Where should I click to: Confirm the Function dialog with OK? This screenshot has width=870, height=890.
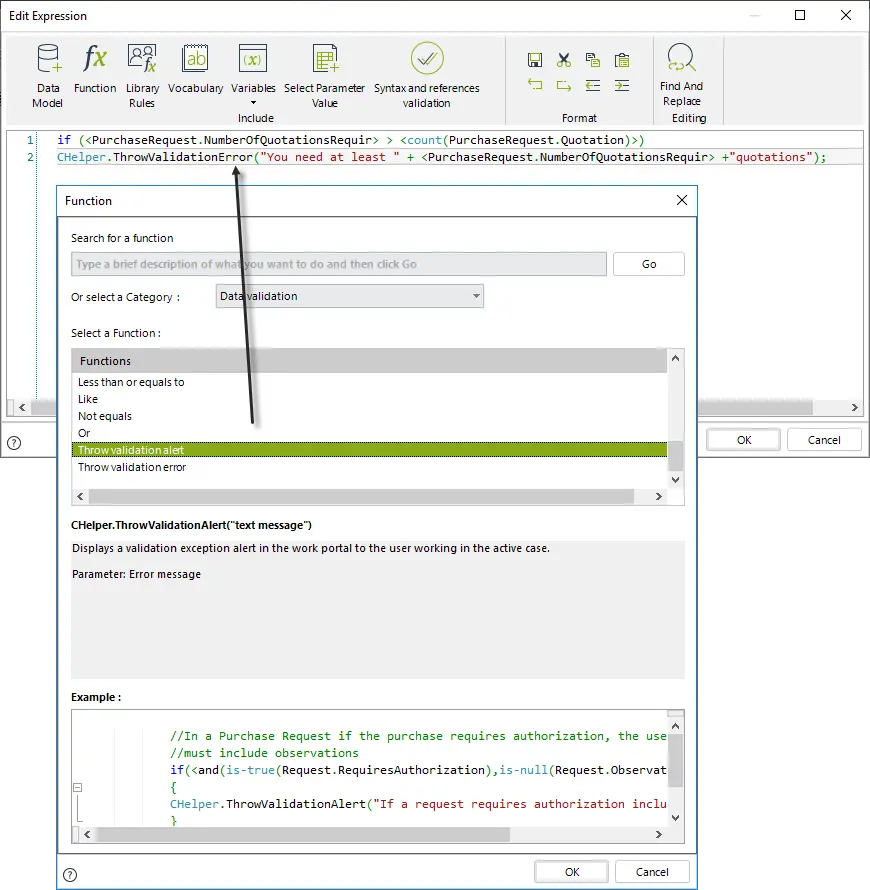click(x=571, y=872)
